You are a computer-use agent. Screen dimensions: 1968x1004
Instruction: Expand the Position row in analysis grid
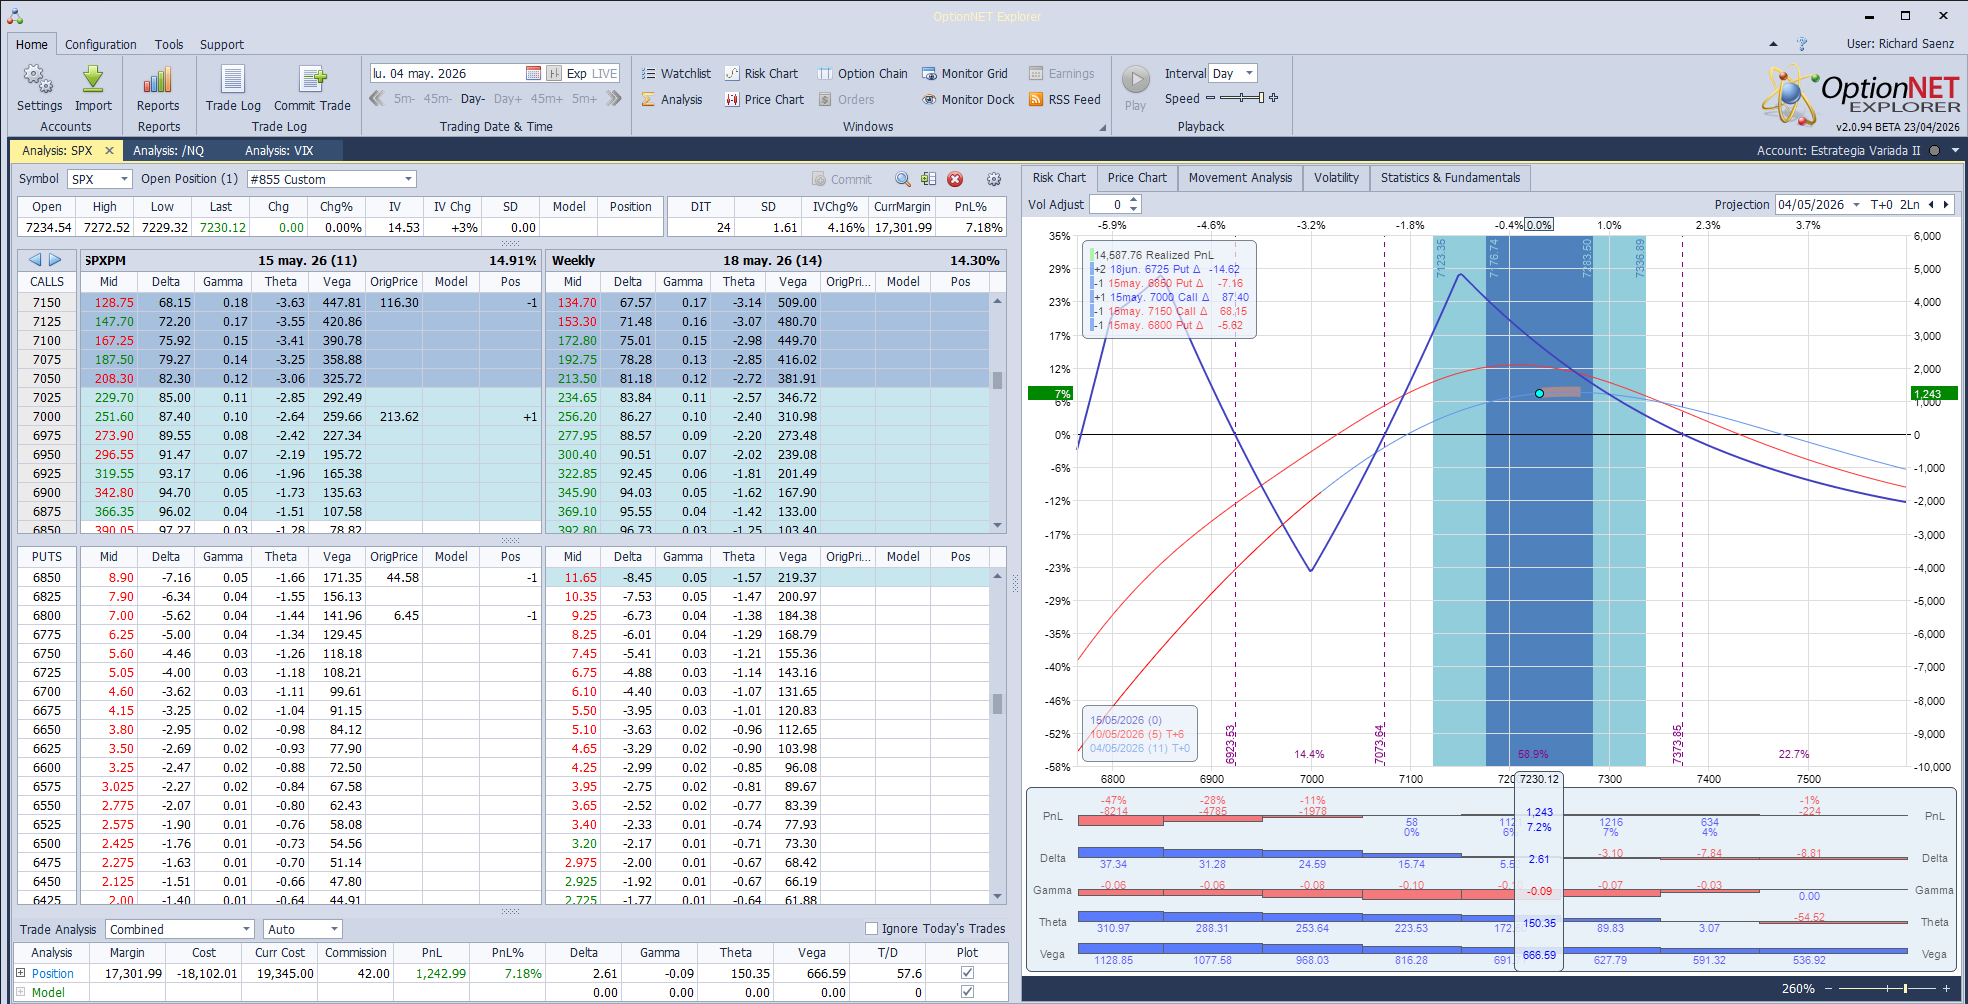click(21, 973)
